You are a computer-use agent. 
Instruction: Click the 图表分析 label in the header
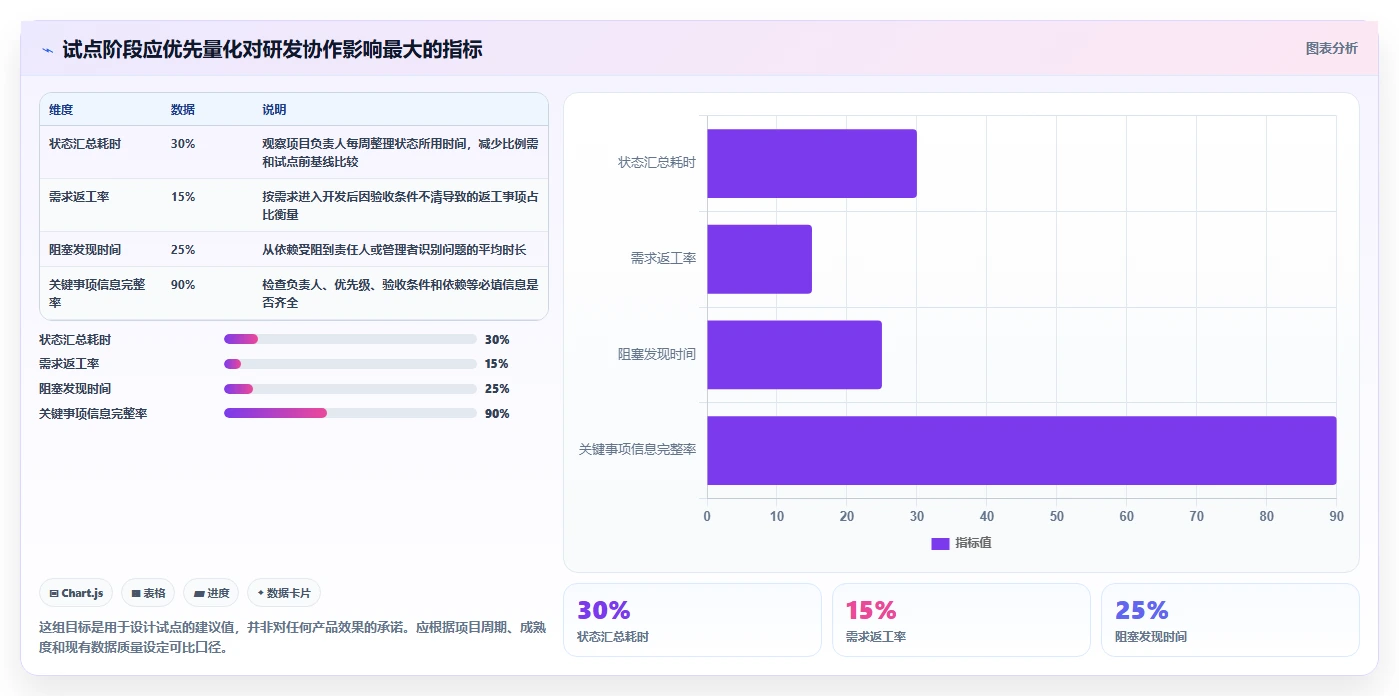1332,48
